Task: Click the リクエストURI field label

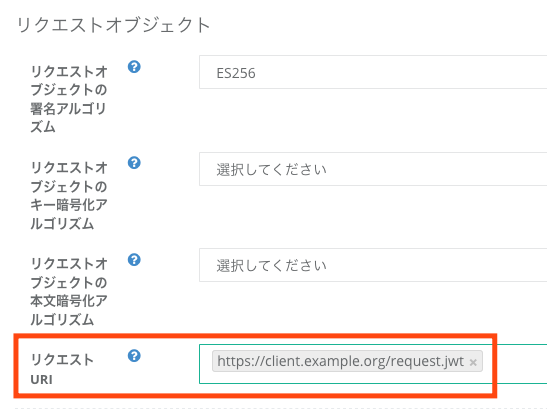Action: [x=62, y=369]
